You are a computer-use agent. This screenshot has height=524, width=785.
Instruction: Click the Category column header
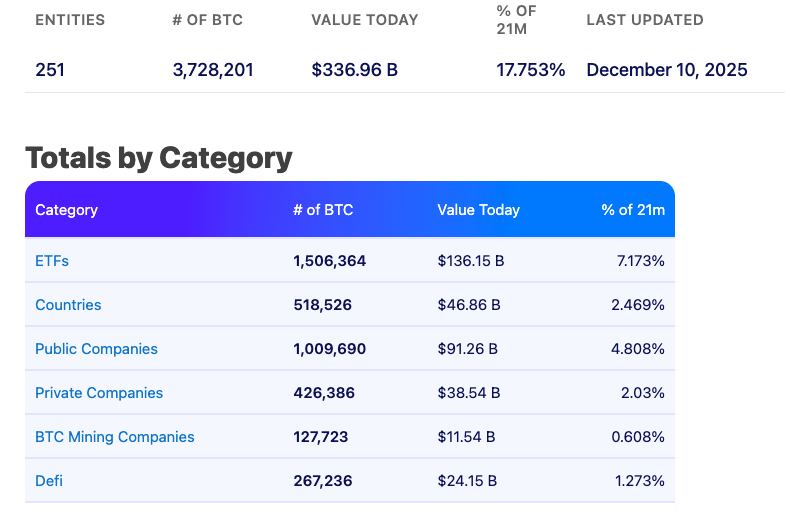66,210
